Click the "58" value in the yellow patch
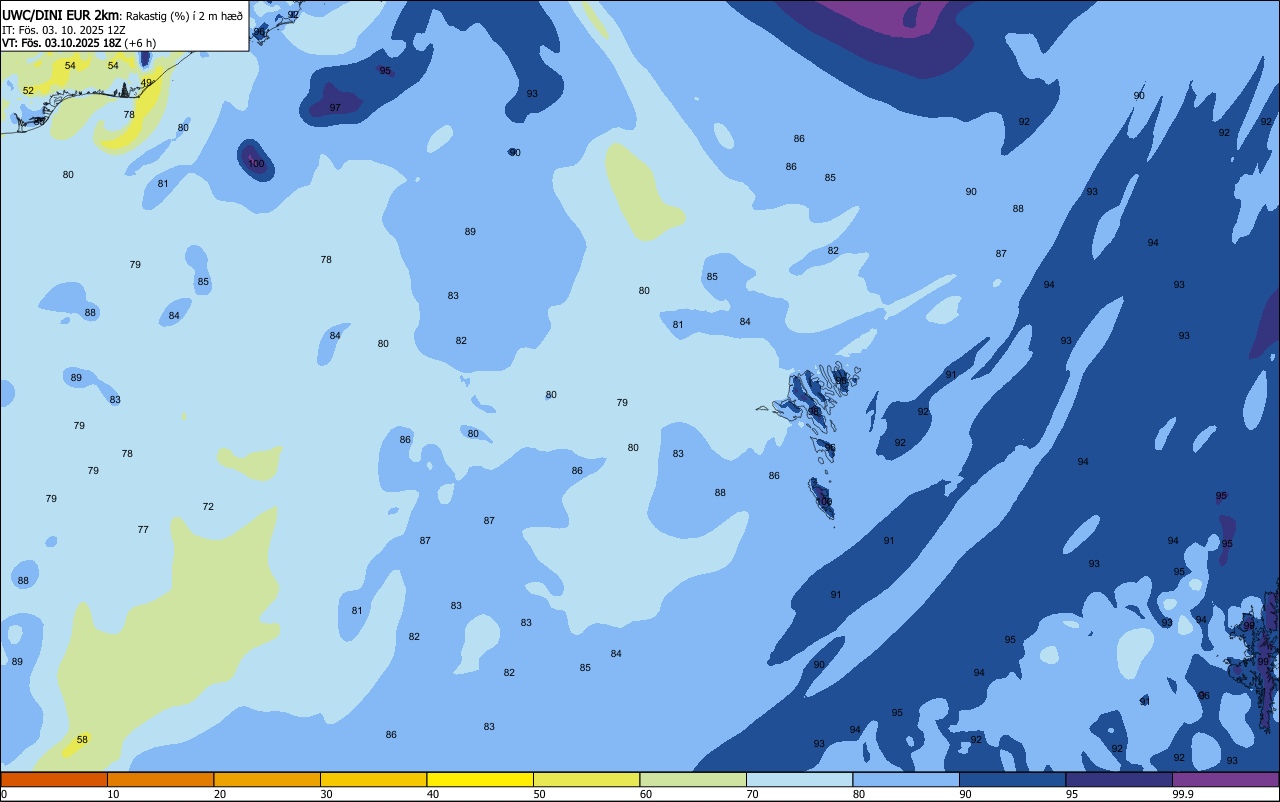 (82, 740)
